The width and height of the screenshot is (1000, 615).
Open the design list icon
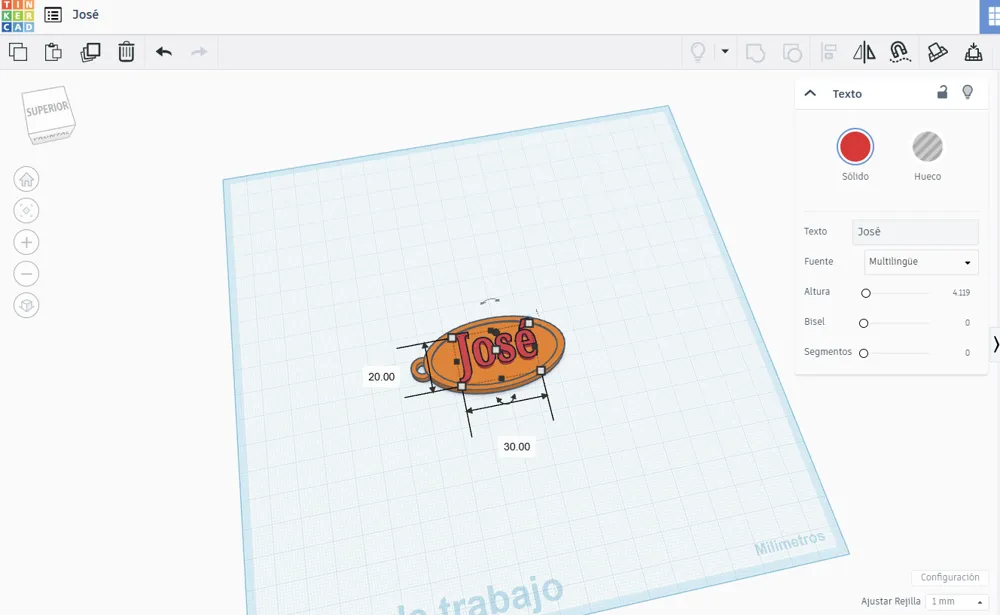[53, 15]
